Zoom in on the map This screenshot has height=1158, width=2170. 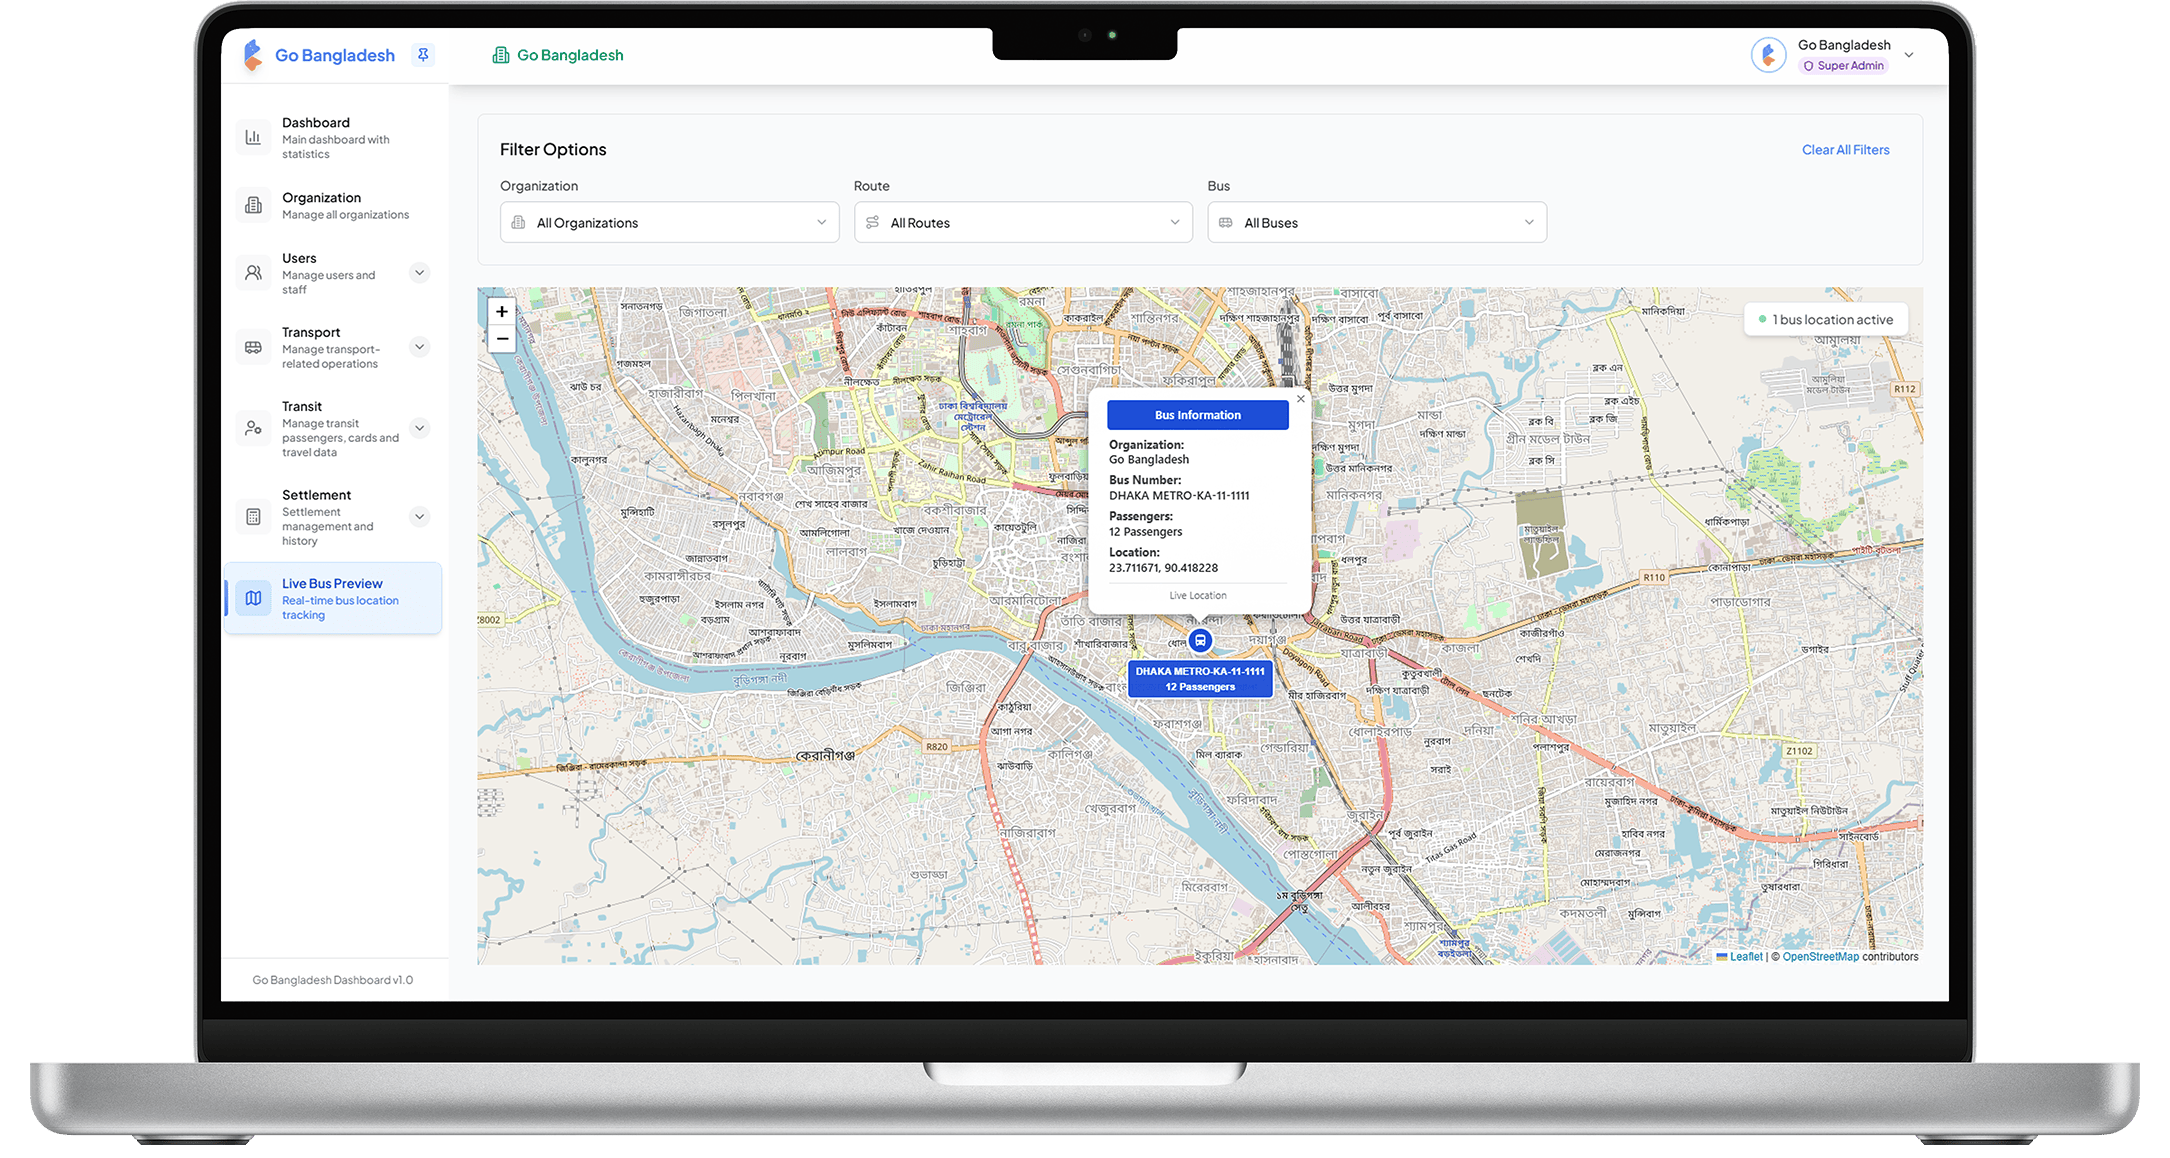pyautogui.click(x=502, y=312)
